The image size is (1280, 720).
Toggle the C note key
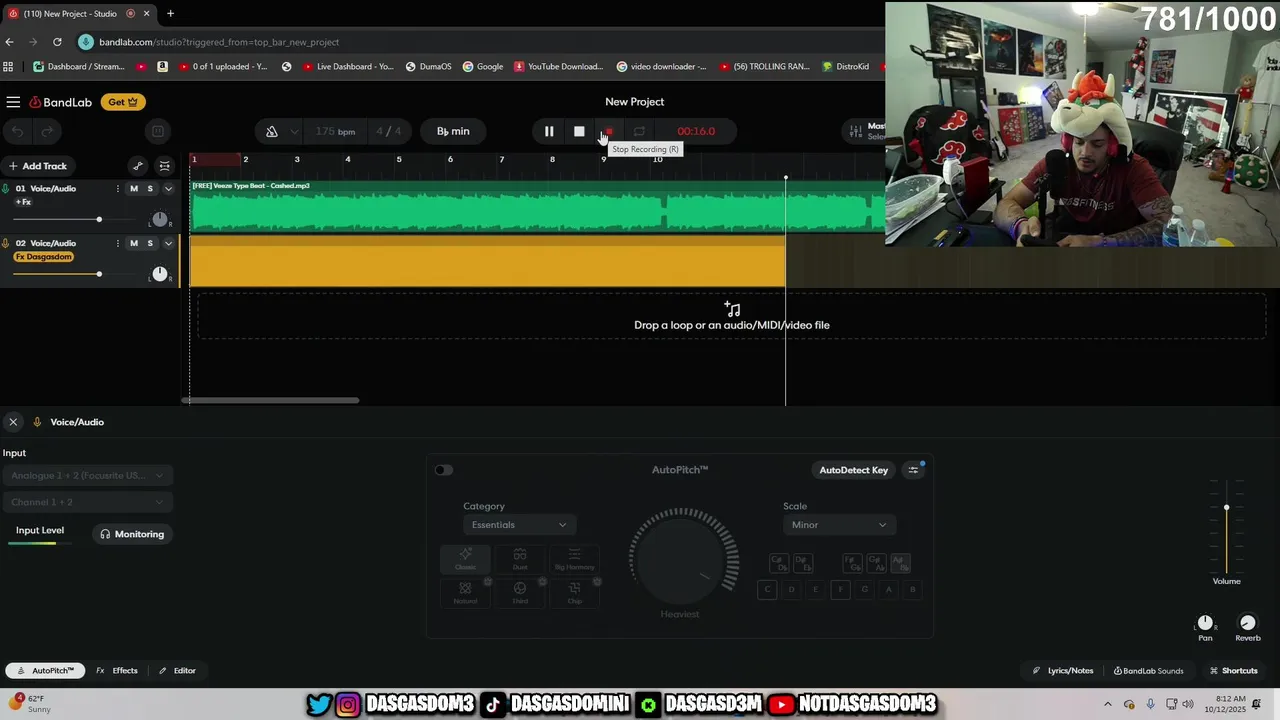767,589
